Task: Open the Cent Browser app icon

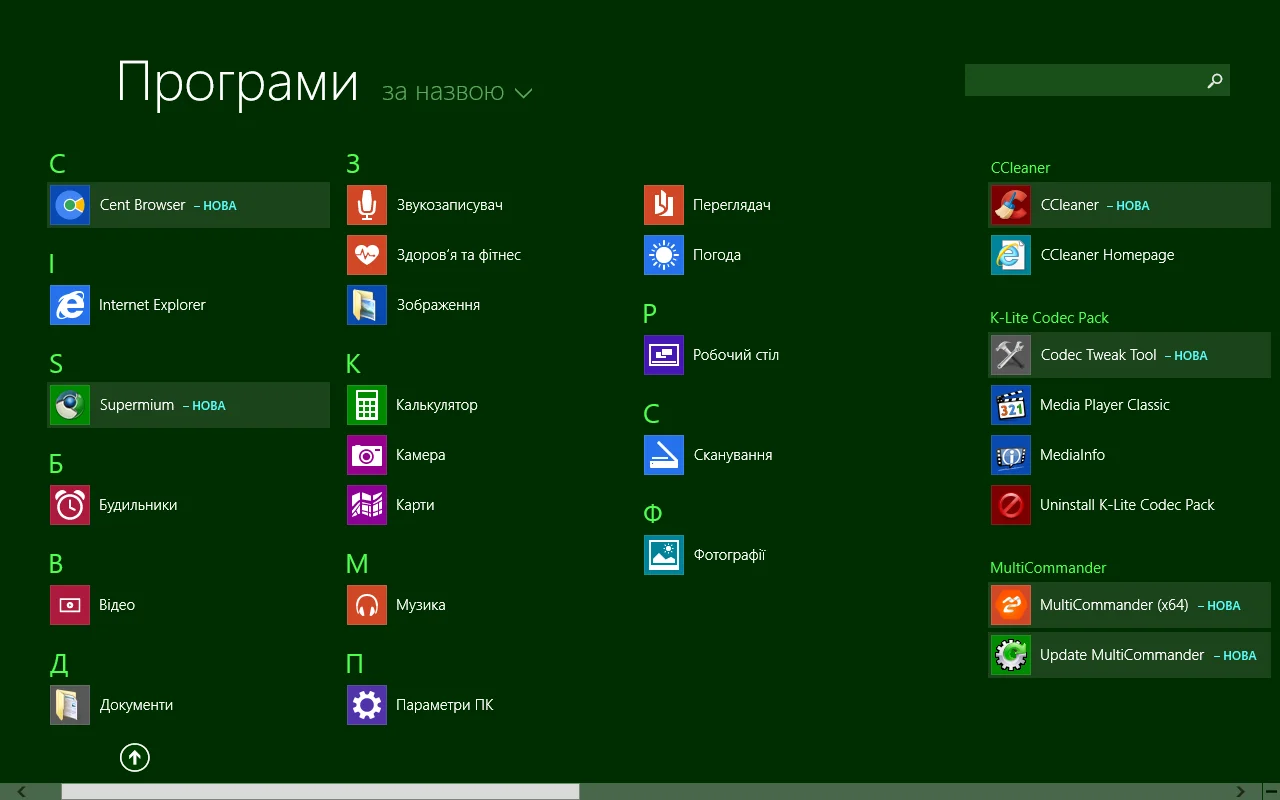Action: click(70, 205)
